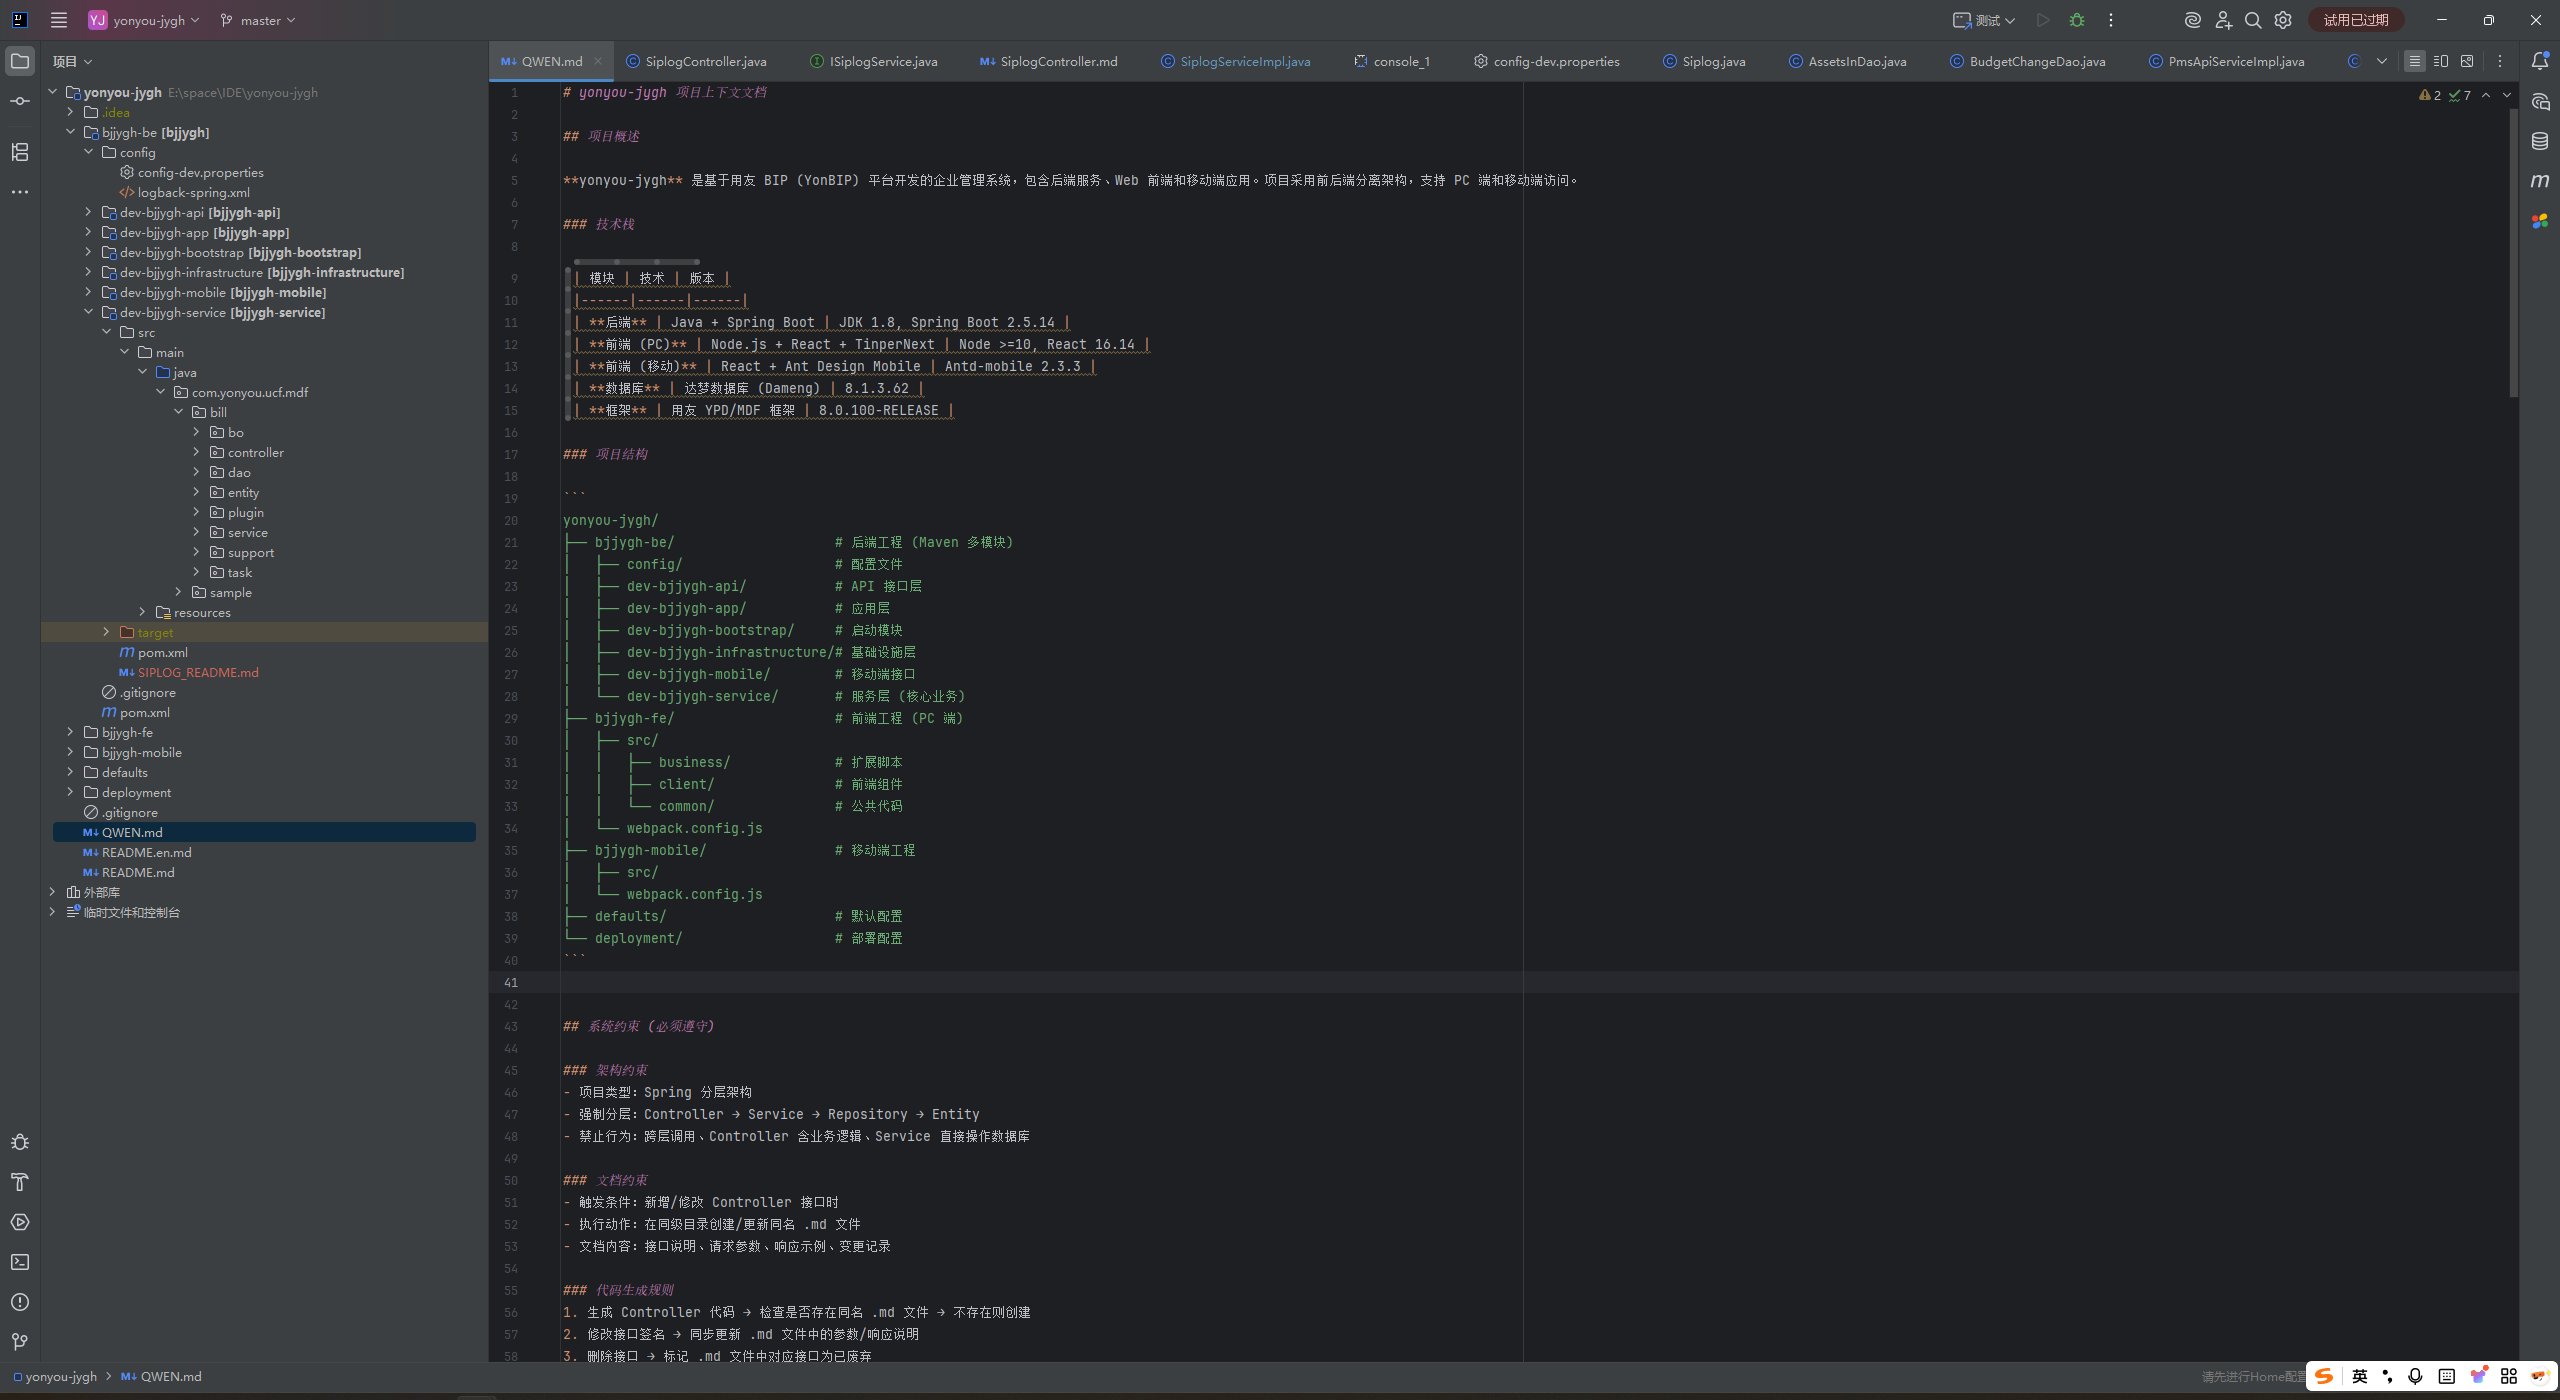2560x1400 pixels.
Task: Show more tool windows via the ellipsis
Action: [x=20, y=192]
